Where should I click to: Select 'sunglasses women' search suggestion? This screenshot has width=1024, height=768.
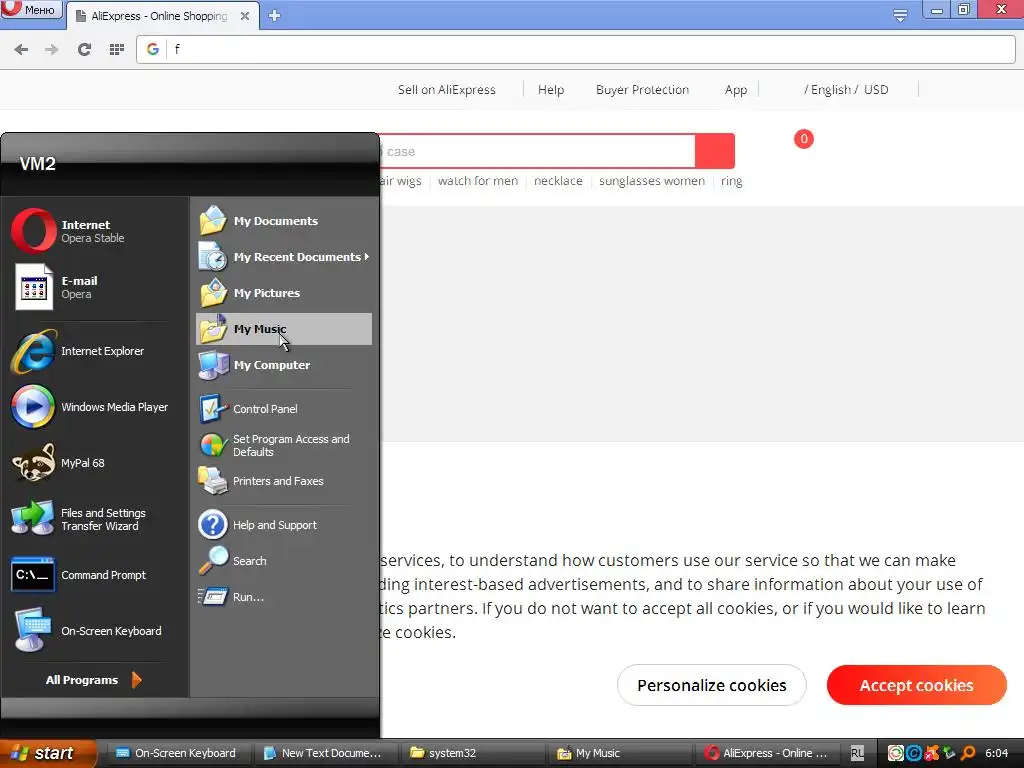coord(652,181)
